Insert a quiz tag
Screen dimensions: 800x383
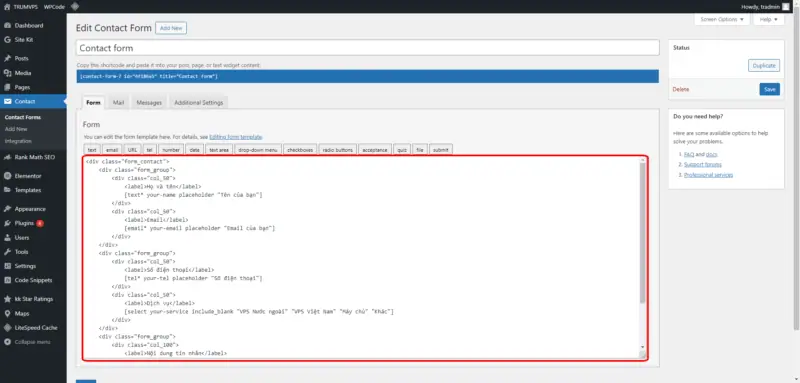pyautogui.click(x=402, y=150)
